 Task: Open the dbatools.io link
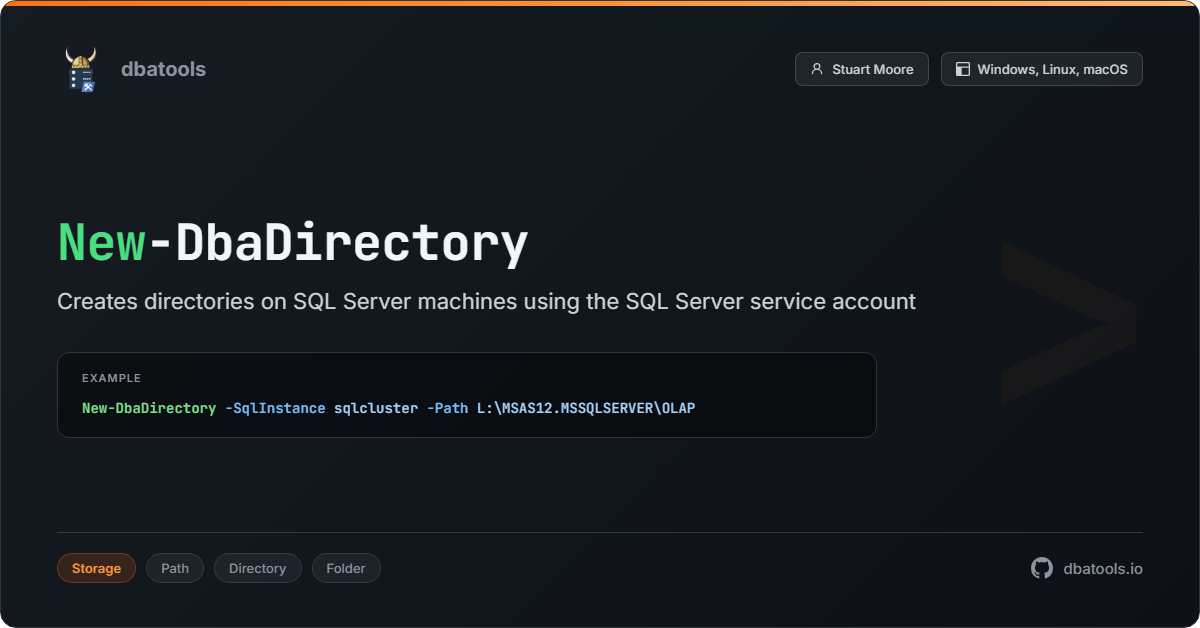tap(1103, 568)
